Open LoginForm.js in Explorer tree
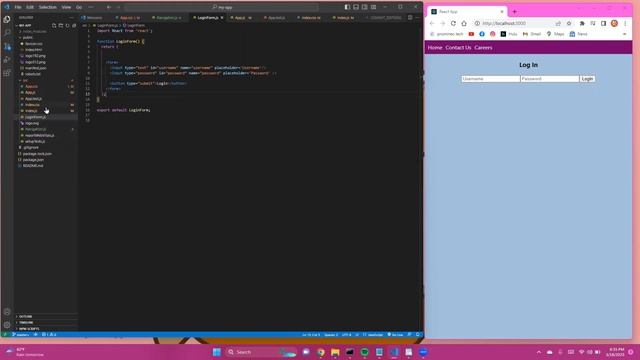 pos(35,117)
